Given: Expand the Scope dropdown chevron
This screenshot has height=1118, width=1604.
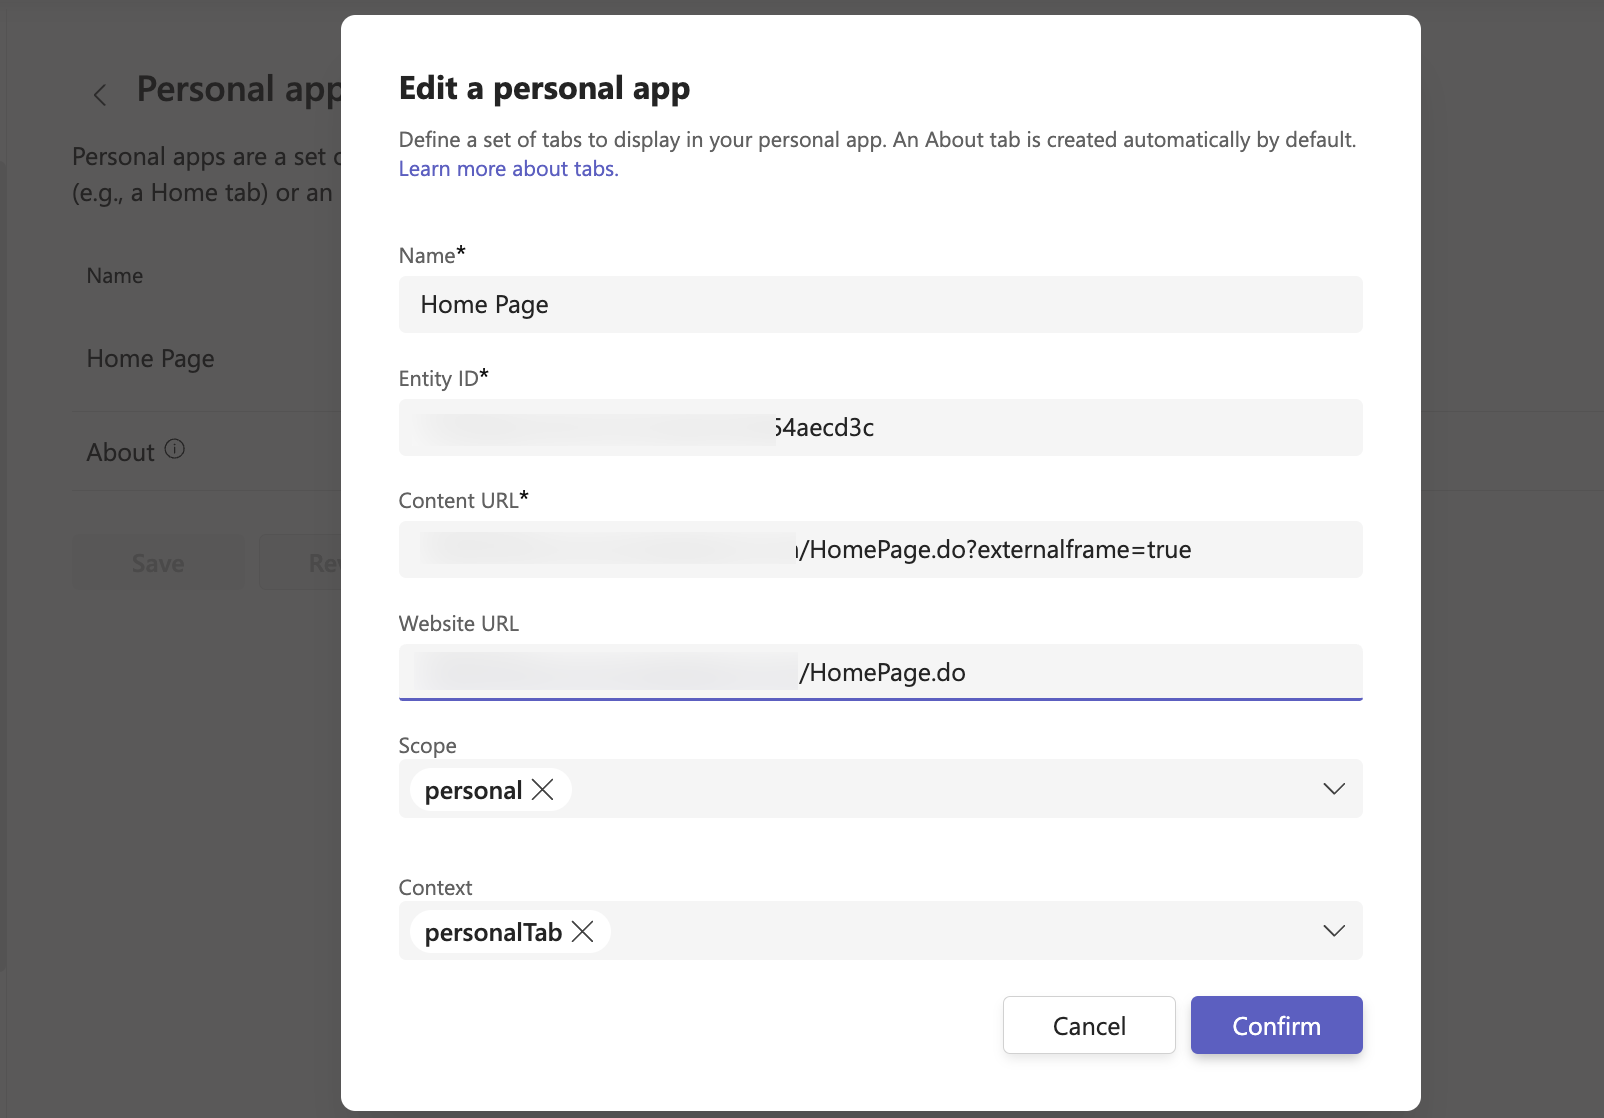Looking at the screenshot, I should tap(1333, 789).
